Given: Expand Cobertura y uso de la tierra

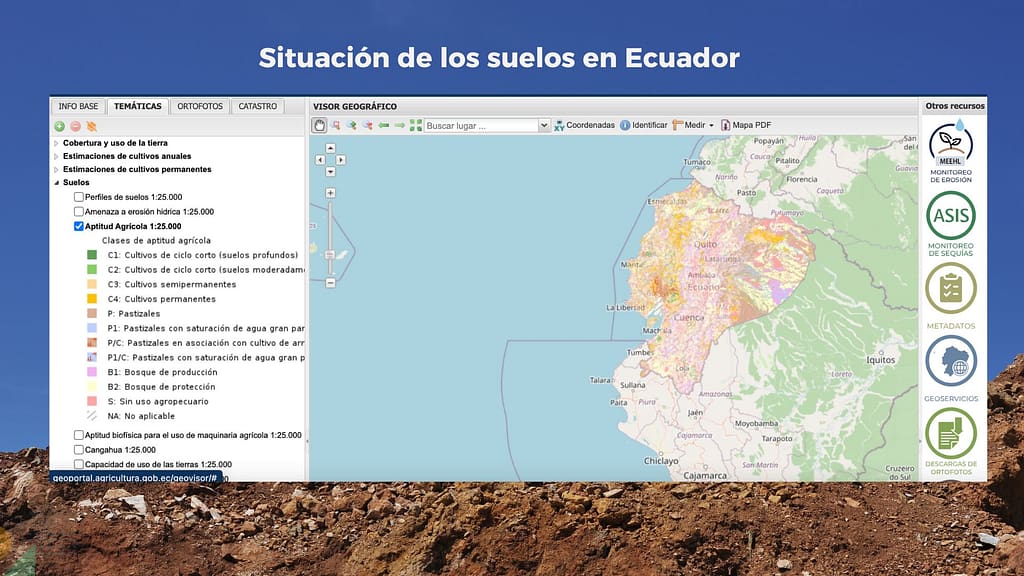Looking at the screenshot, I should (56, 143).
